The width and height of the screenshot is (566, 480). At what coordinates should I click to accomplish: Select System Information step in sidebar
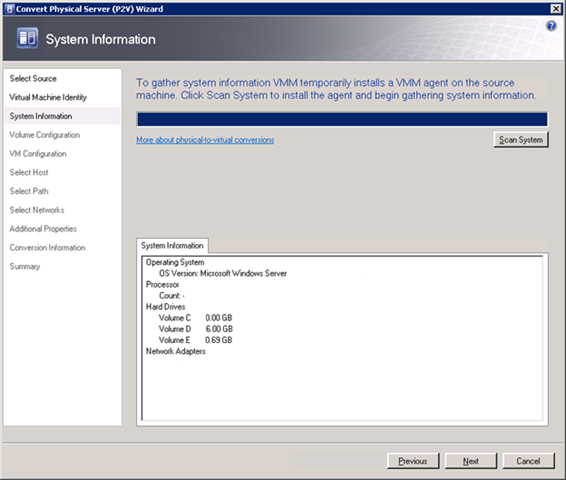[x=62, y=116]
